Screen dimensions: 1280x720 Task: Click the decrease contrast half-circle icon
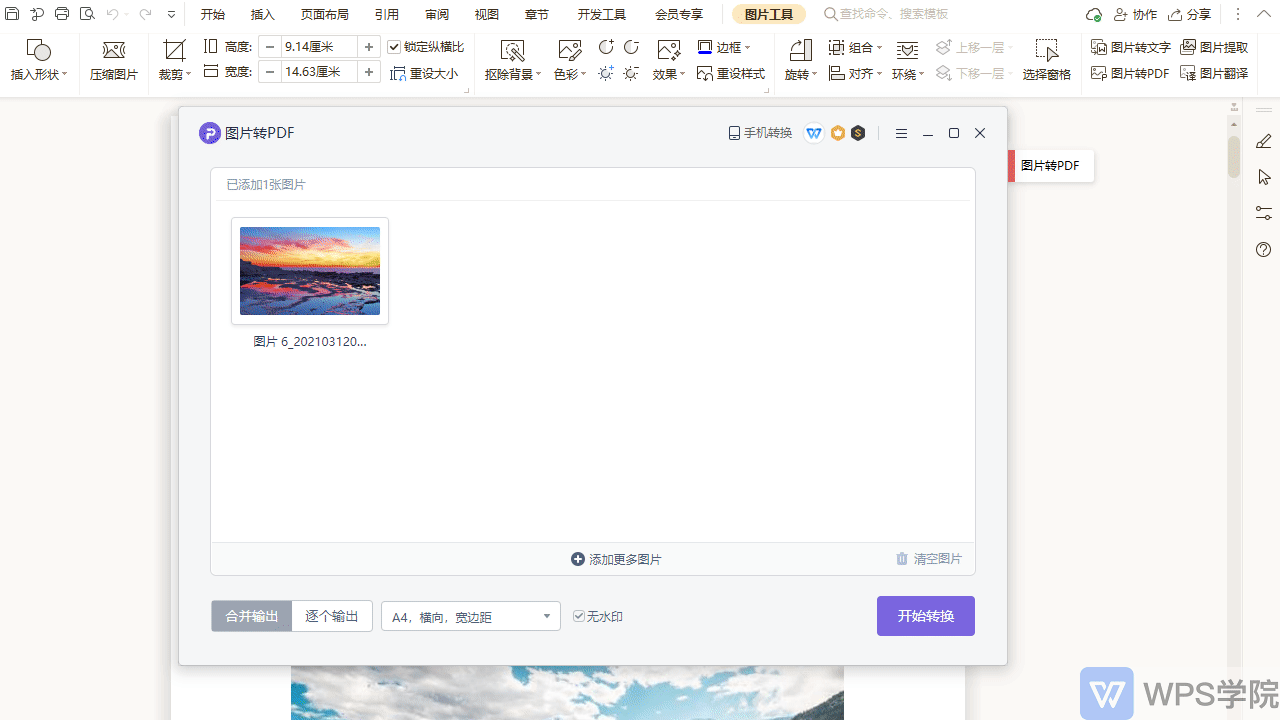click(631, 47)
